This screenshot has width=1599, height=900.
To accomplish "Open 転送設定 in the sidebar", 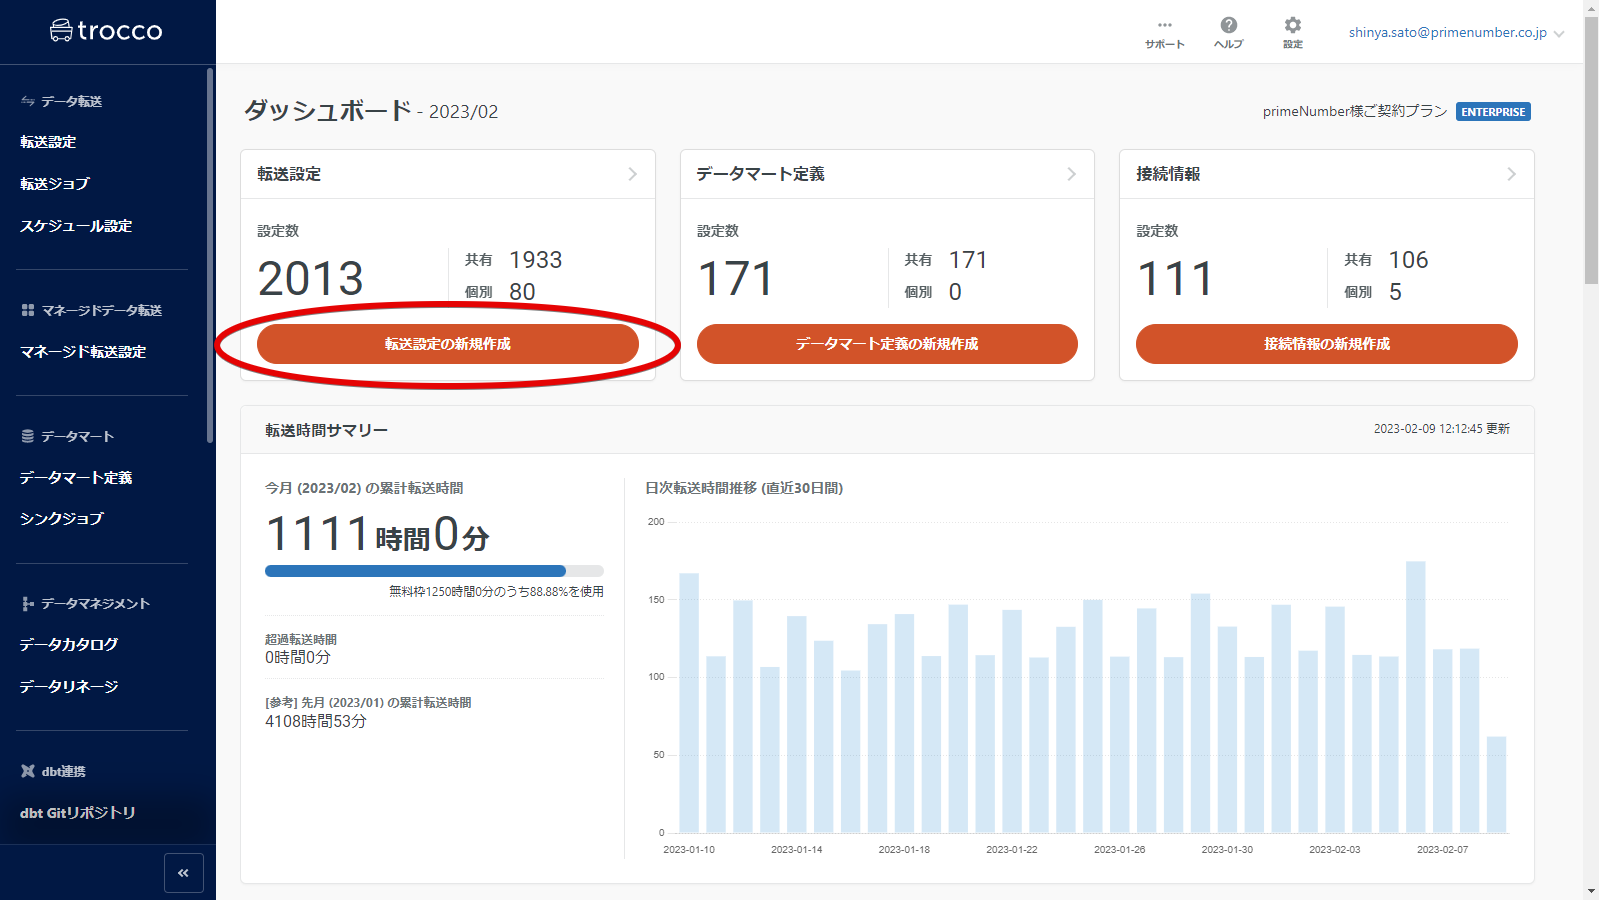I will 48,142.
